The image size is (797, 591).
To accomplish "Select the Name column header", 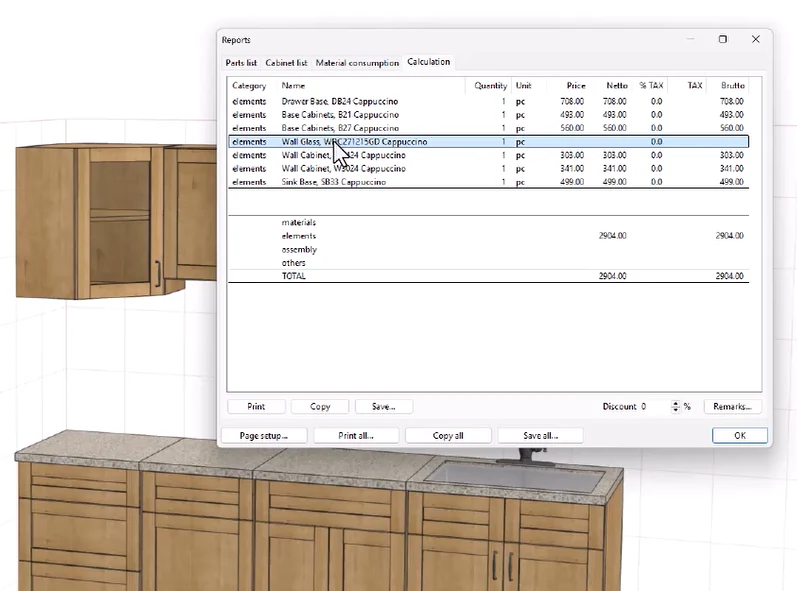I will (x=293, y=85).
